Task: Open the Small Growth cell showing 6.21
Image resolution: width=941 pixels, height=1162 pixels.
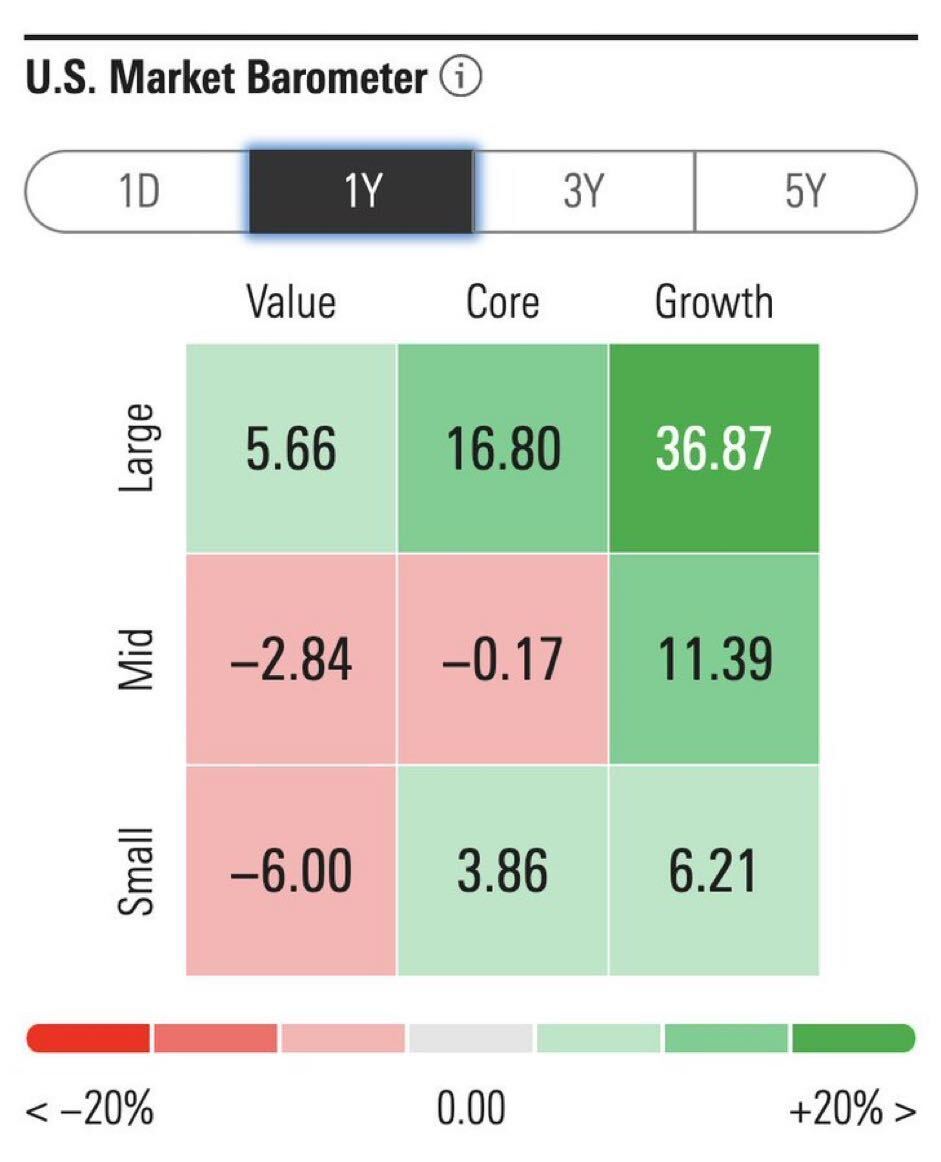Action: tap(714, 870)
